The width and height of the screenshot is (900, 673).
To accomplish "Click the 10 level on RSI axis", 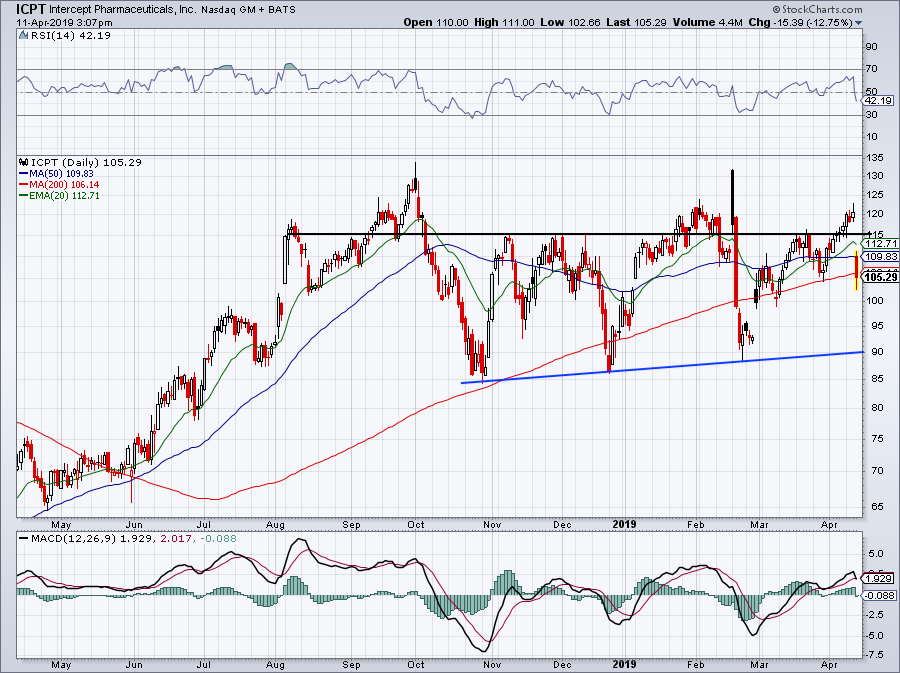I will [871, 137].
